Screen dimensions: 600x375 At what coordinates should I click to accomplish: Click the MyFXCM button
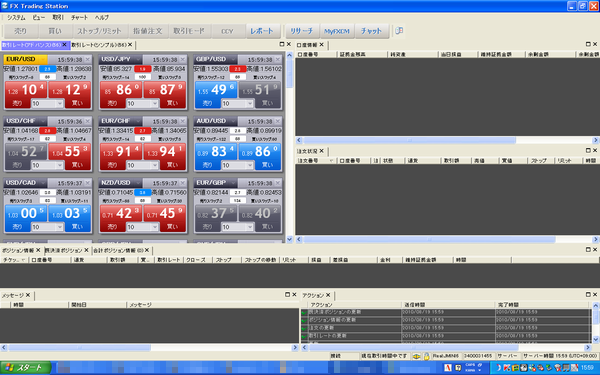coord(337,31)
